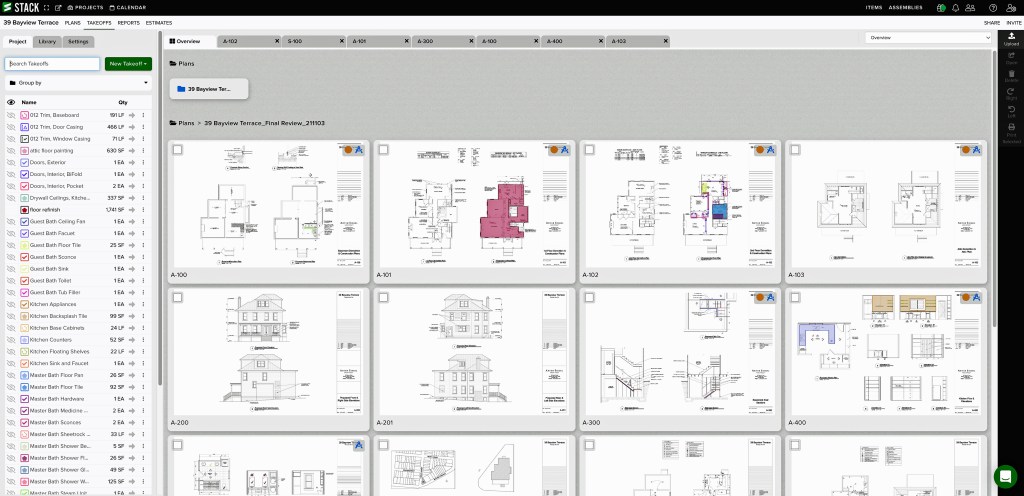Image resolution: width=1024 pixels, height=496 pixels.
Task: Go to the Estimates menu
Action: click(159, 22)
